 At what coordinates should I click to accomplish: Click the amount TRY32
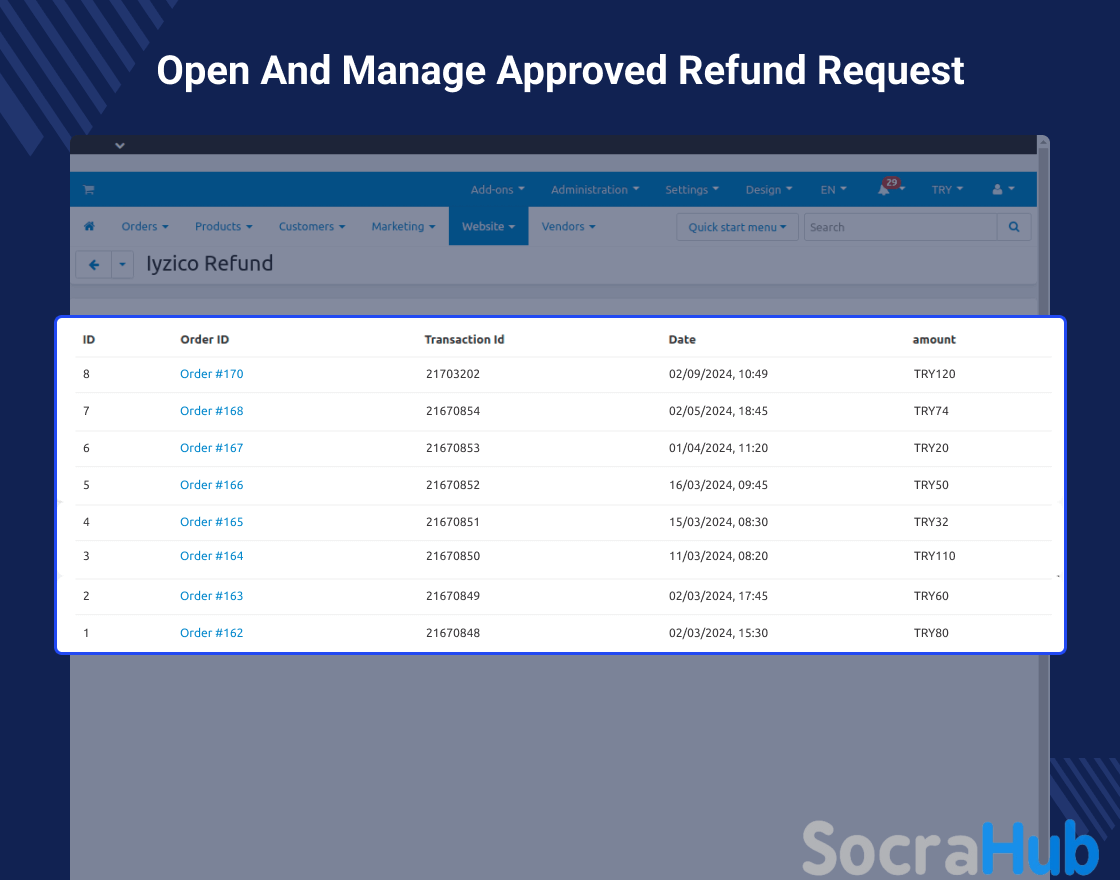931,522
